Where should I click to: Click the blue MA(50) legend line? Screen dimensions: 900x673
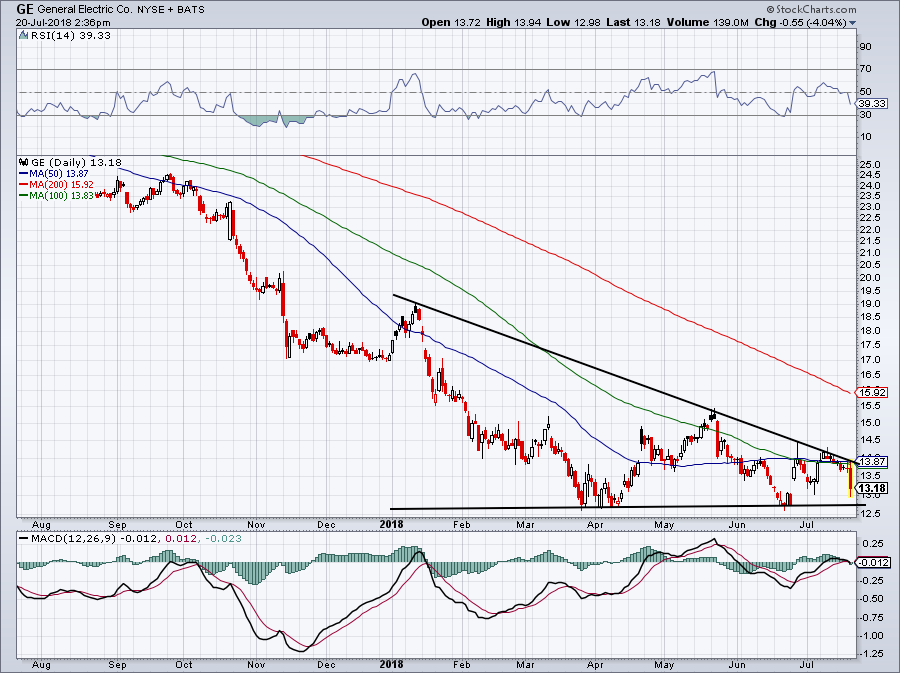(24, 173)
